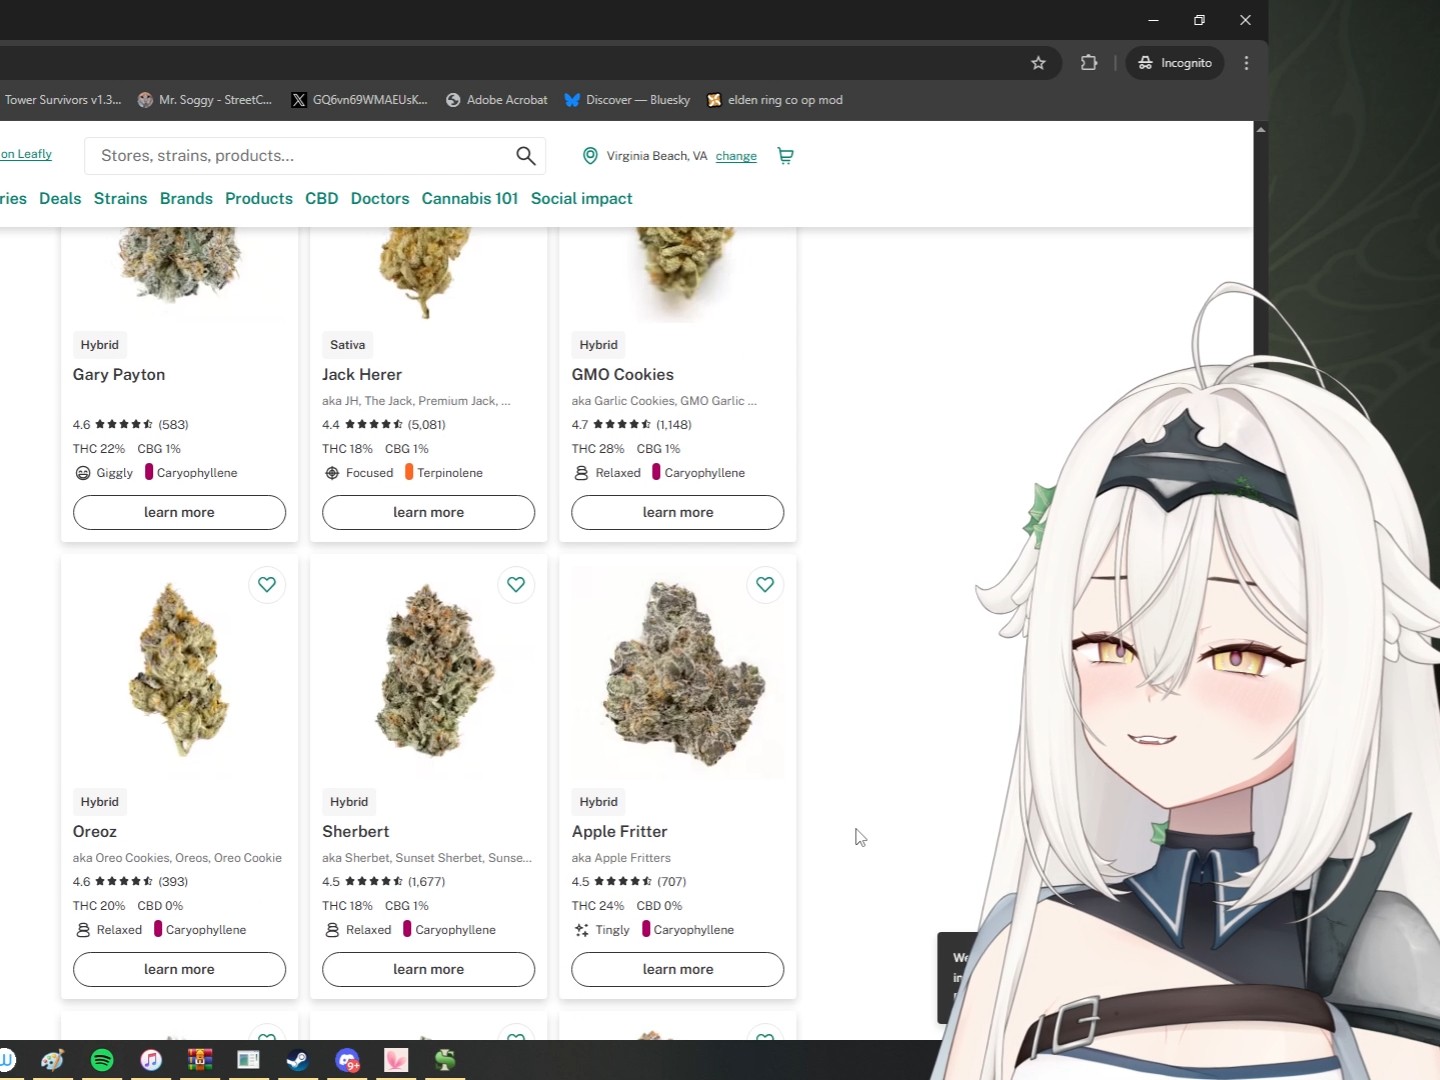Open the Incognito profile indicator
Viewport: 1440px width, 1080px height.
click(x=1175, y=63)
